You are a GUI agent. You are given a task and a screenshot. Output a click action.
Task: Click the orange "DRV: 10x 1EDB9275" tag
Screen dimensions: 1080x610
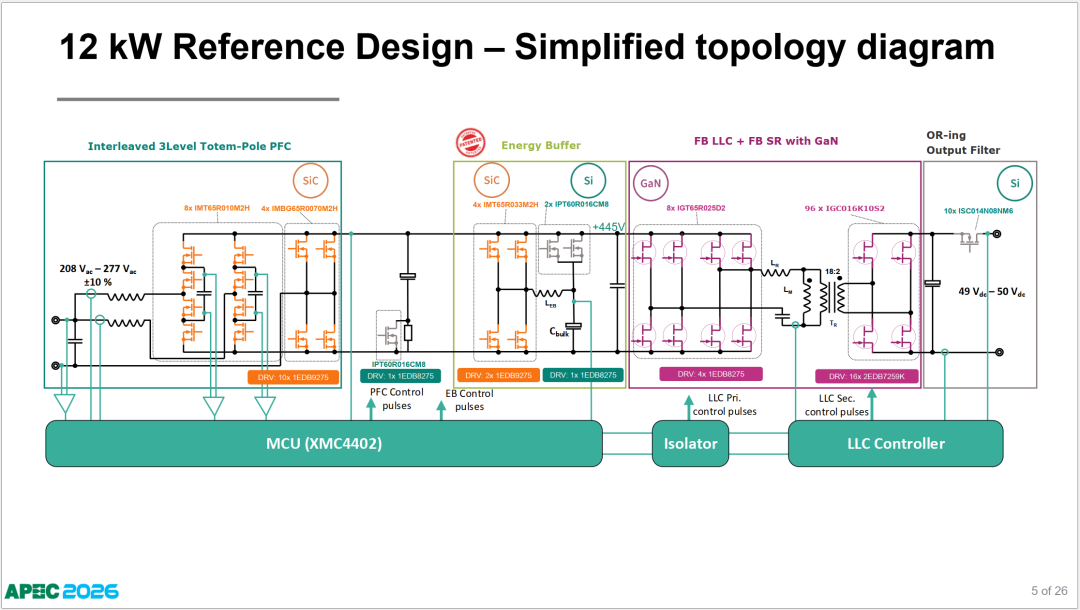293,377
